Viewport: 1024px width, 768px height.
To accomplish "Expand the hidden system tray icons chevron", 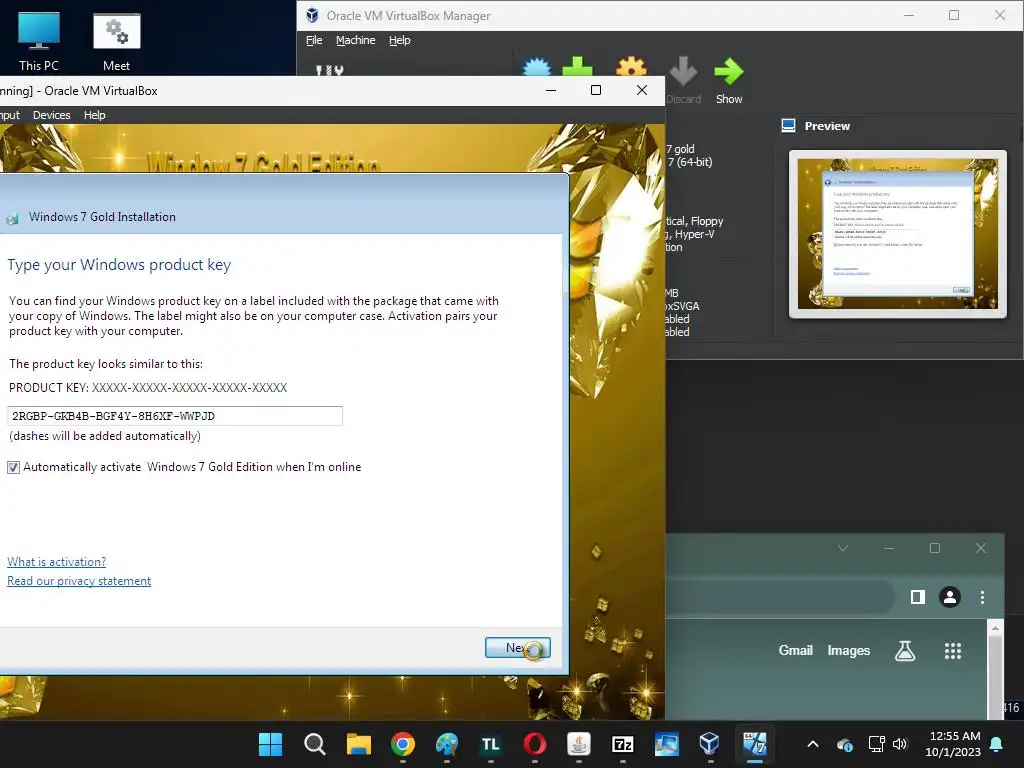I will (813, 744).
